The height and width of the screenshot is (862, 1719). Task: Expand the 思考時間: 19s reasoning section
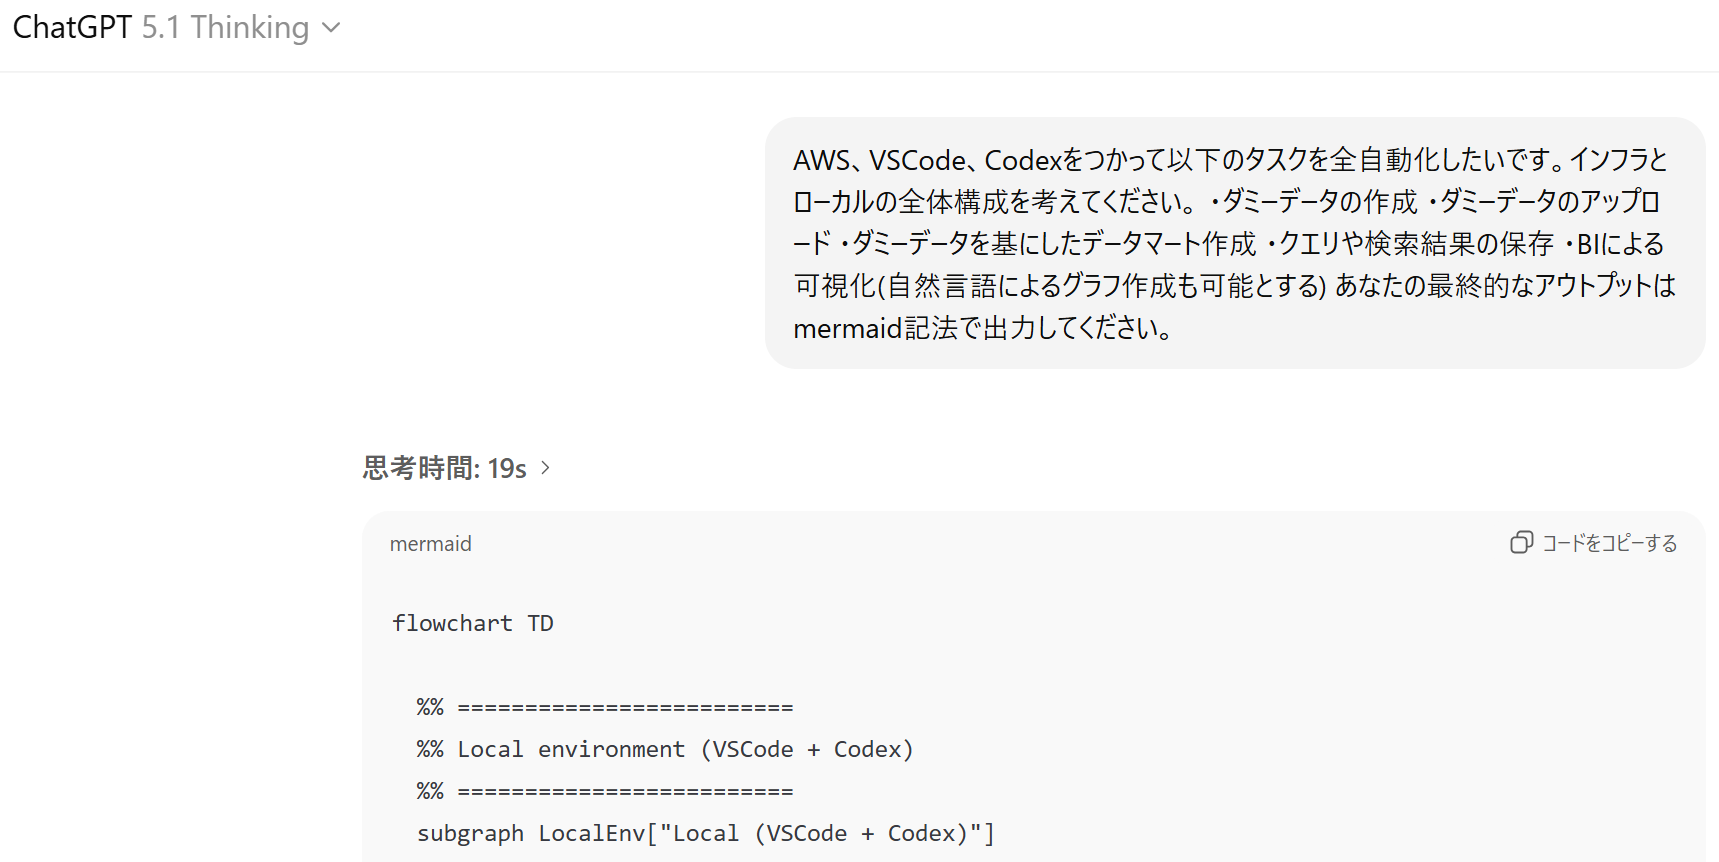[443, 467]
